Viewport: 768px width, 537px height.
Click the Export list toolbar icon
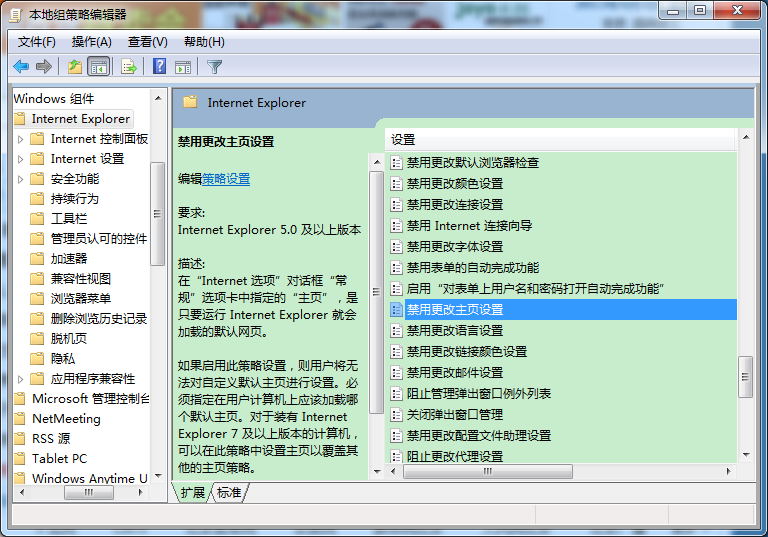coord(129,66)
